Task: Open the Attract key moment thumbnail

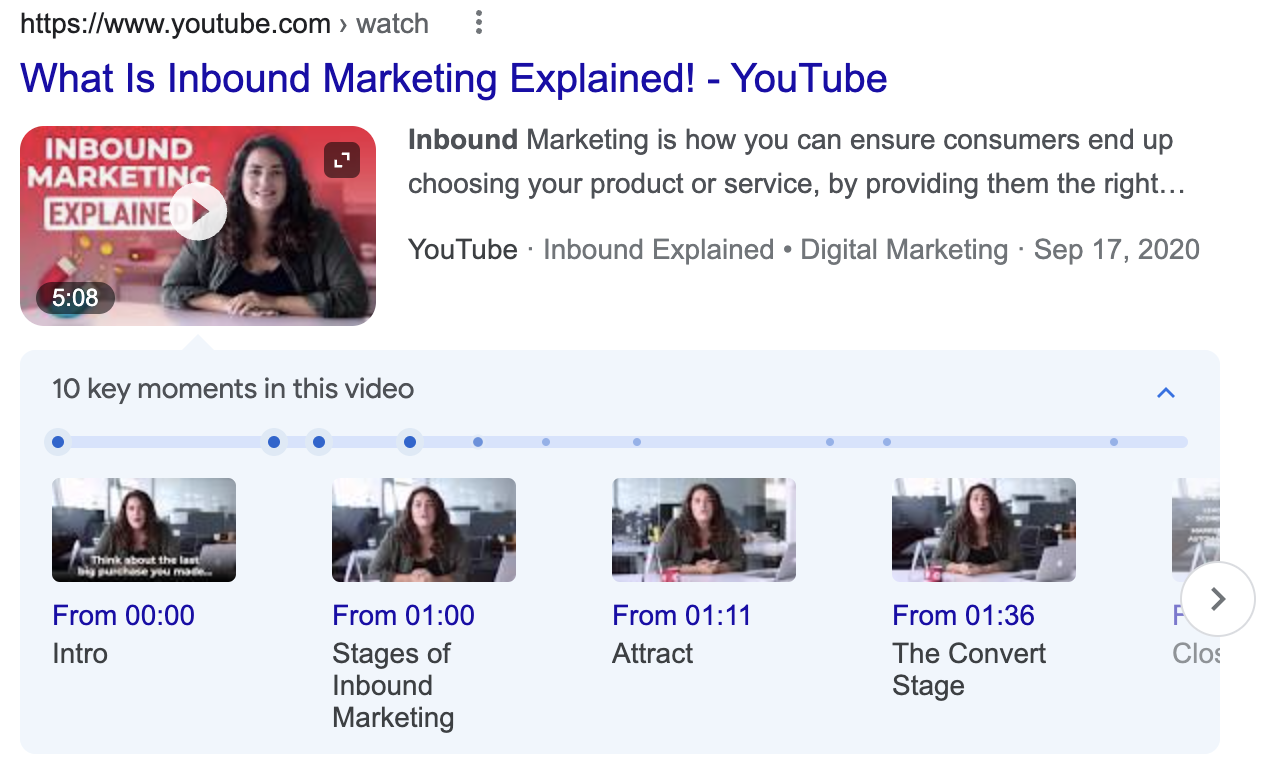Action: point(704,530)
